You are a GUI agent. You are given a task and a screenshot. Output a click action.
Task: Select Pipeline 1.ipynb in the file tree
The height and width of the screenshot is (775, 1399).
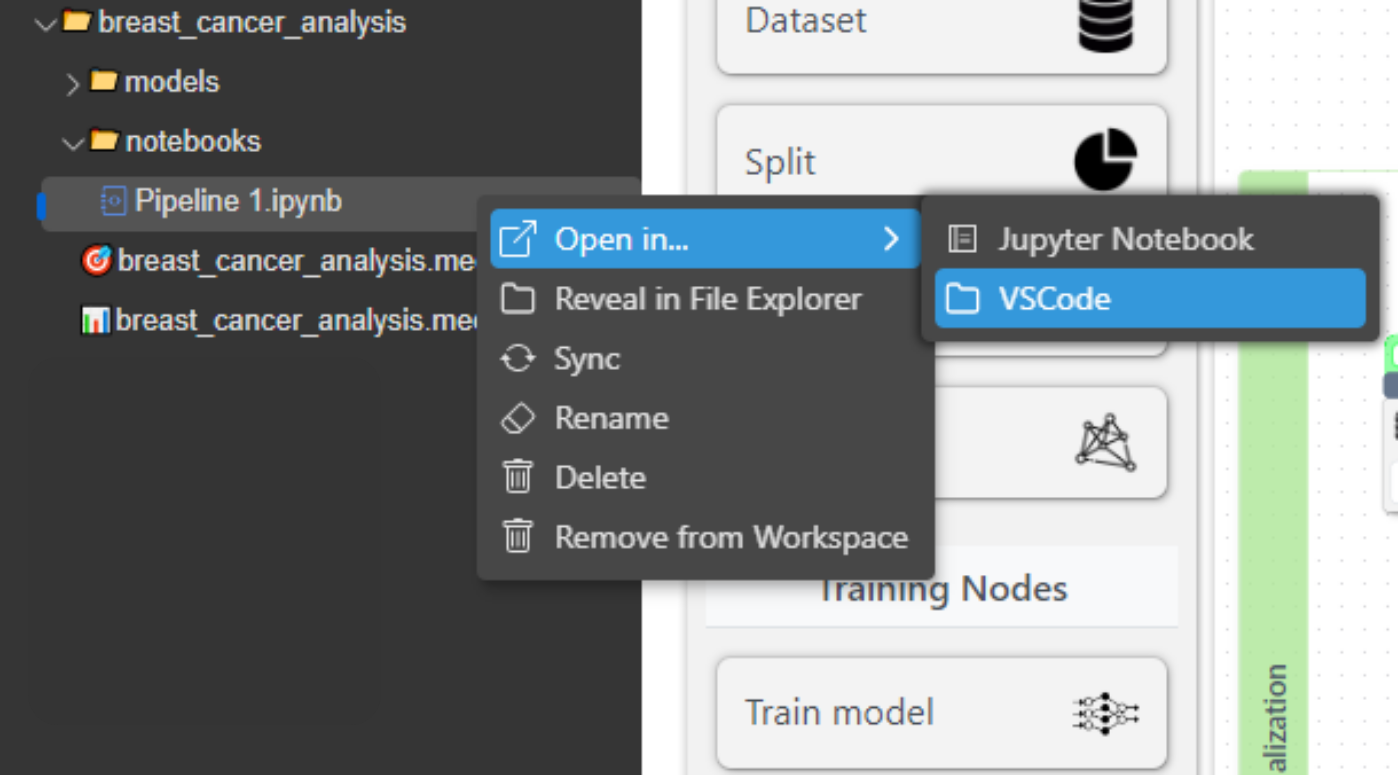click(238, 202)
